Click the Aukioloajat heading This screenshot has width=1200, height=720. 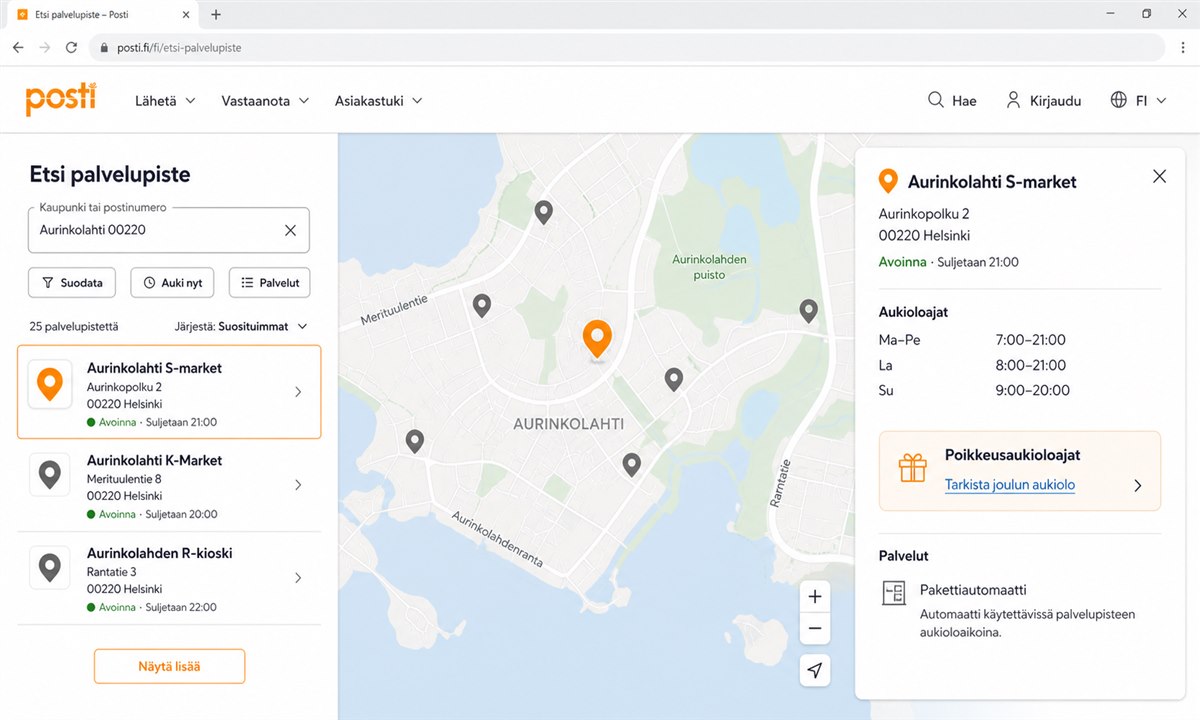pyautogui.click(x=913, y=312)
